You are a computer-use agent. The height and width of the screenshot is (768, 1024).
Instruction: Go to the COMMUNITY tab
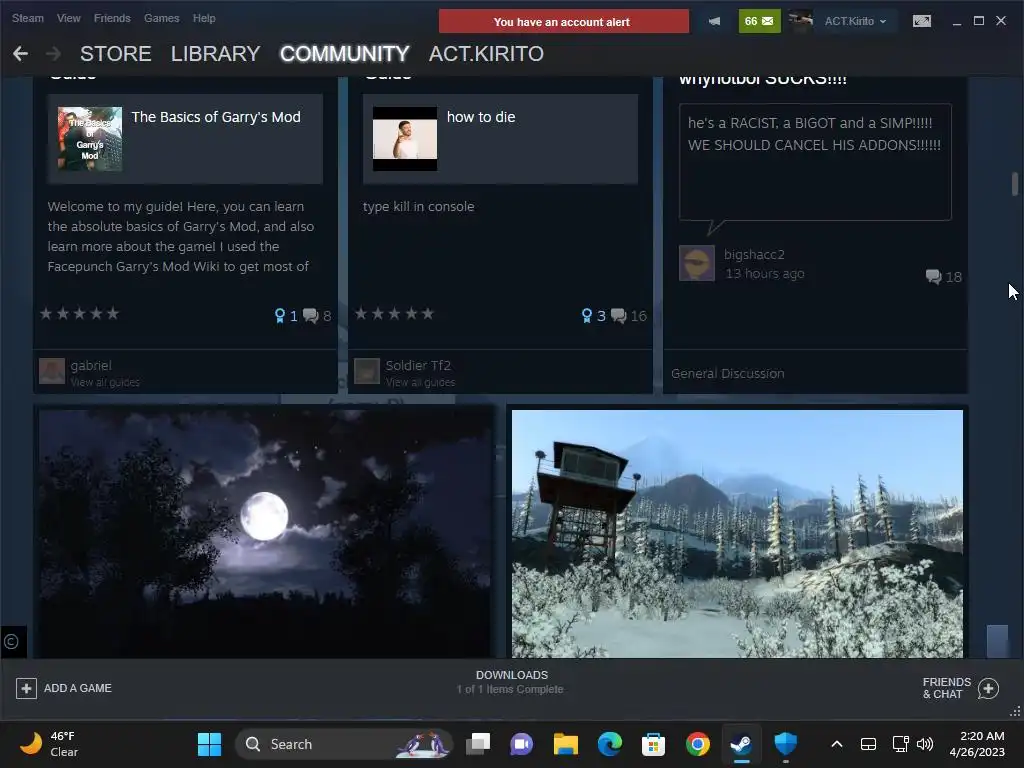coord(344,54)
